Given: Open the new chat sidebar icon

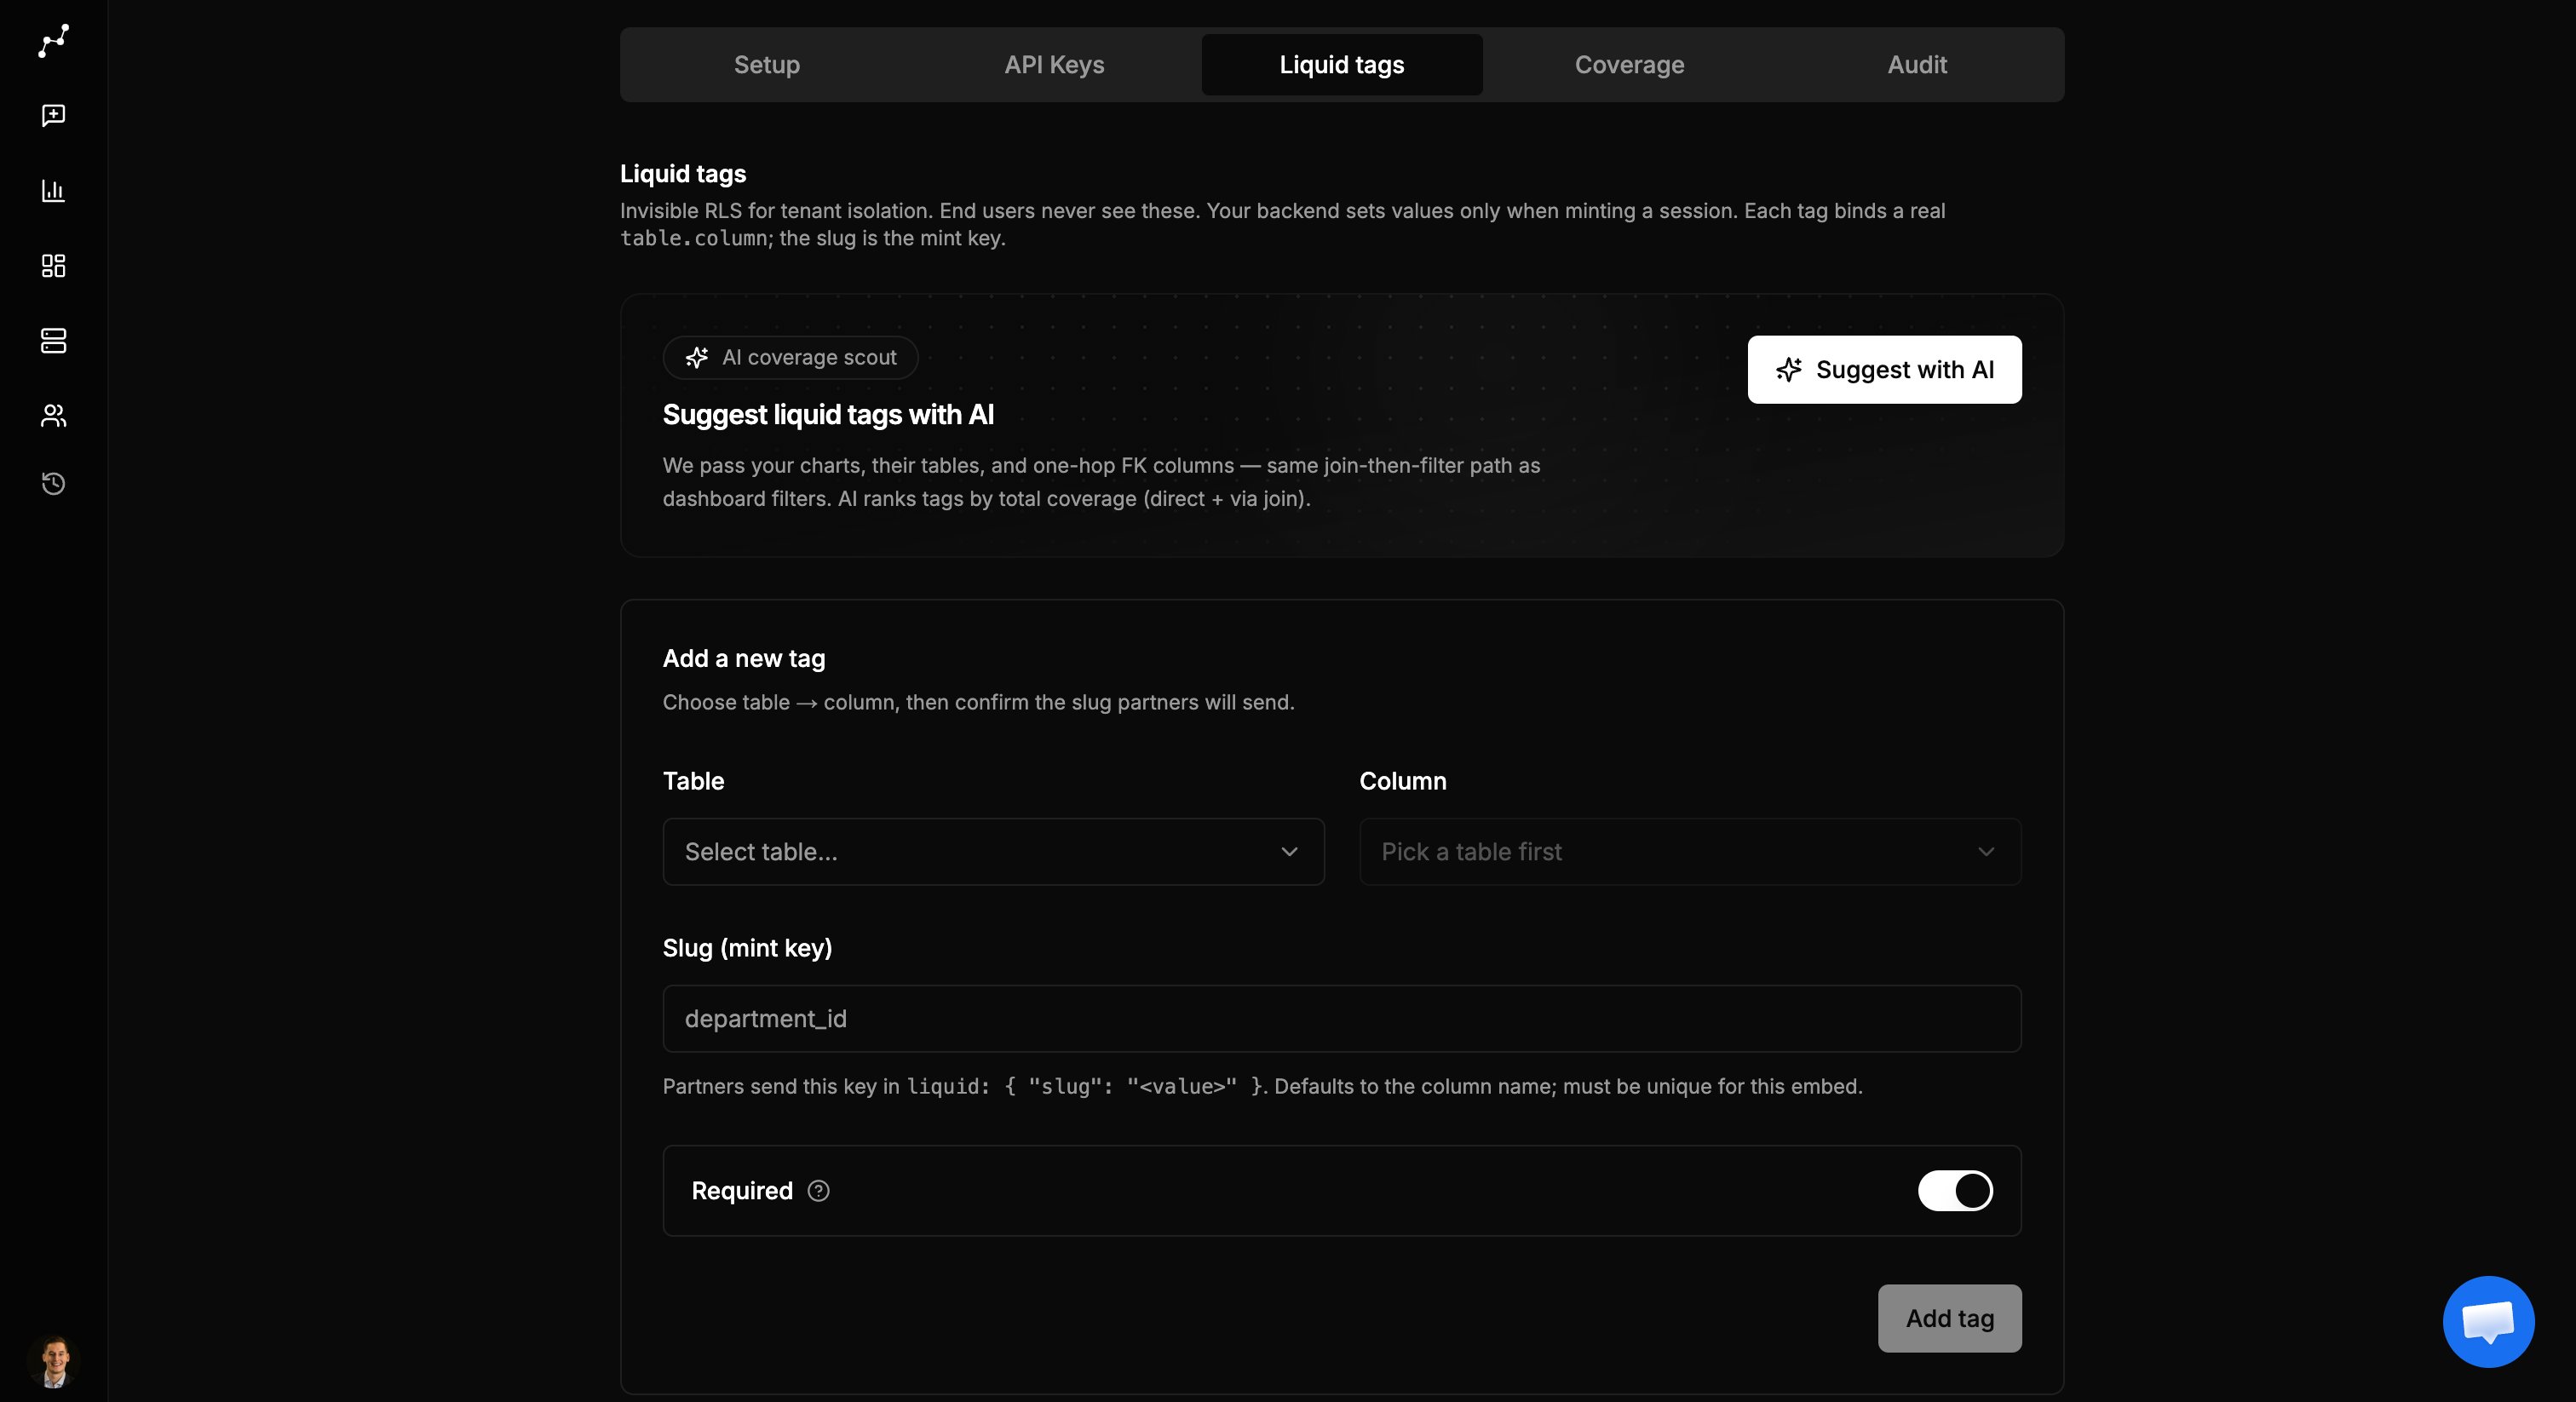Looking at the screenshot, I should pyautogui.click(x=53, y=115).
